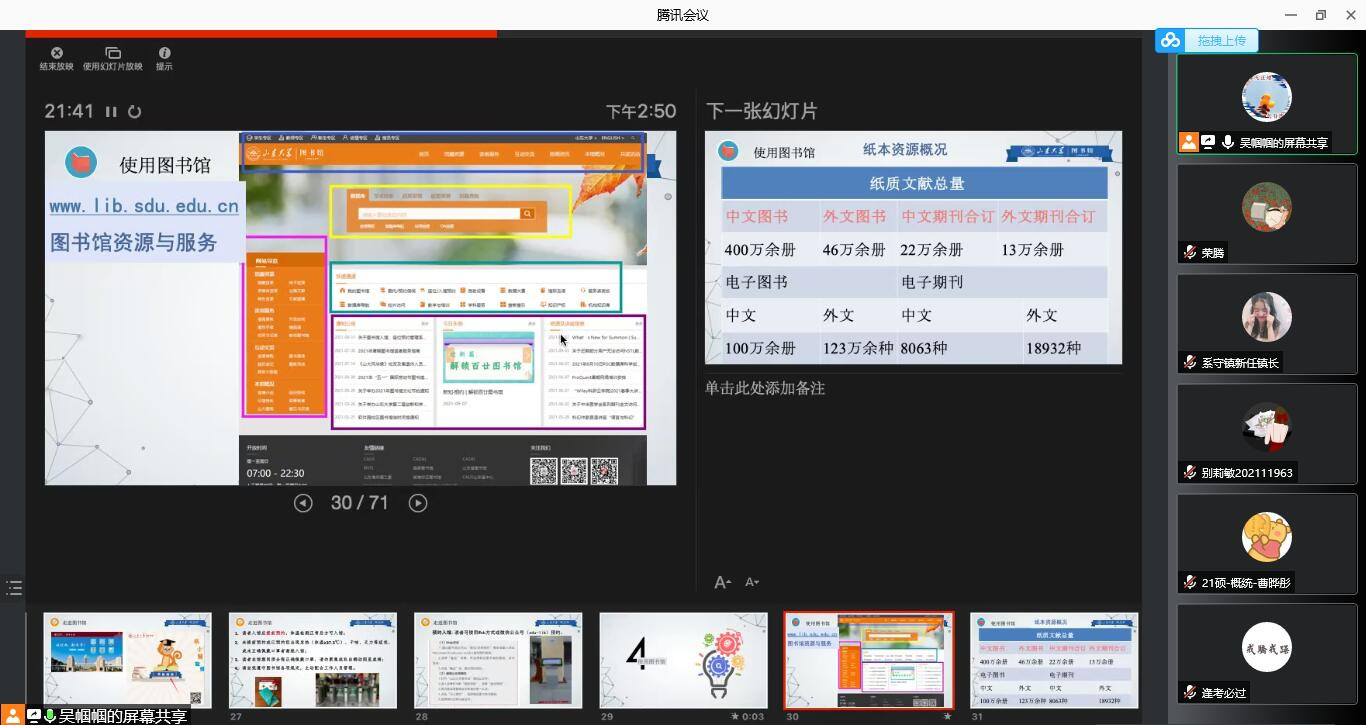Open the 提示 tips info icon
Viewport: 1366px width, 725px height.
click(164, 54)
